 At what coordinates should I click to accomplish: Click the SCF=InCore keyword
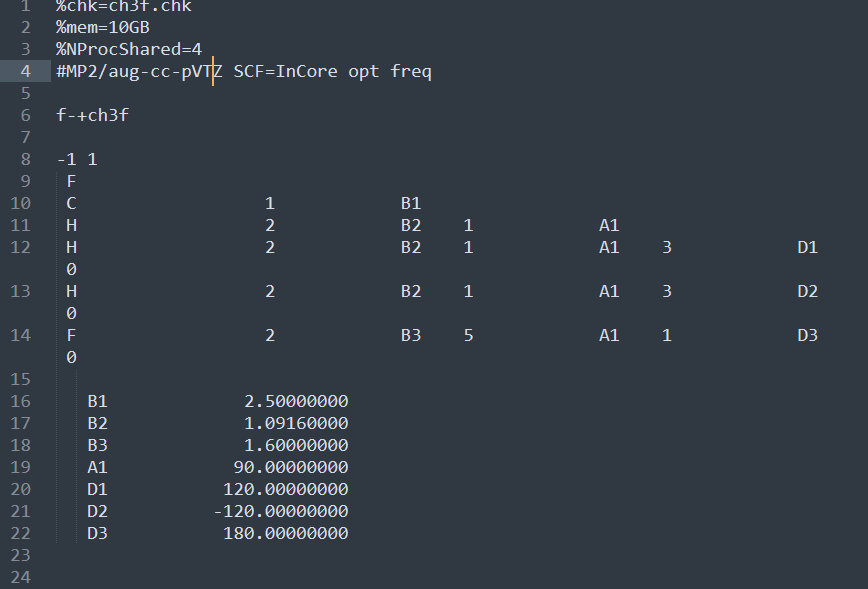click(x=286, y=71)
